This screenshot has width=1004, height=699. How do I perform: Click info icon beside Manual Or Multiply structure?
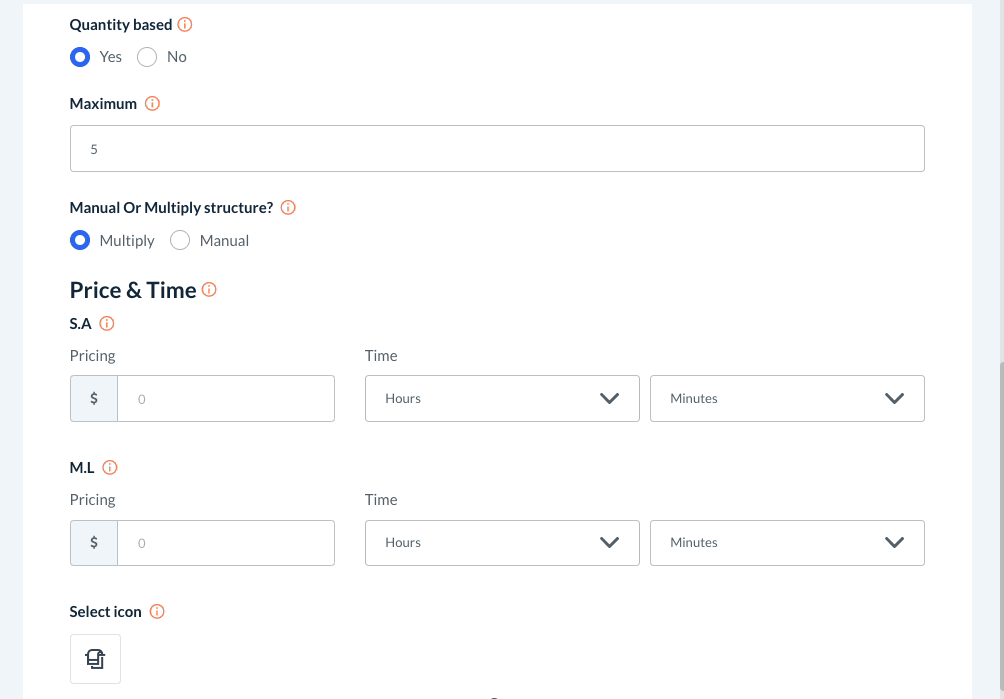tap(288, 208)
